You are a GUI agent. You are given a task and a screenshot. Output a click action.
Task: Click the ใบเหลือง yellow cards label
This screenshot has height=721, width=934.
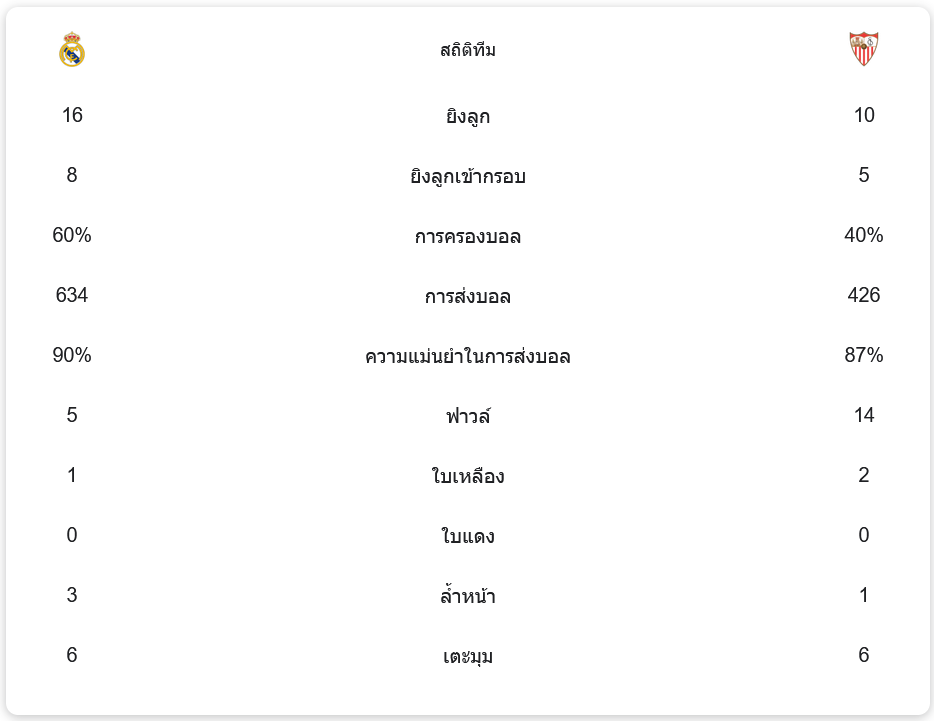point(467,476)
